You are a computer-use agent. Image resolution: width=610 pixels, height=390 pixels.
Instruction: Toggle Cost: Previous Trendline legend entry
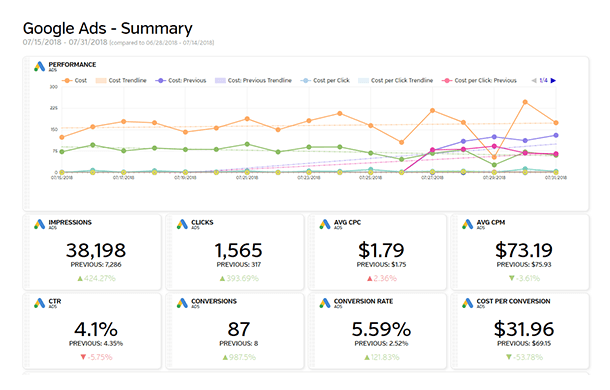(x=253, y=81)
